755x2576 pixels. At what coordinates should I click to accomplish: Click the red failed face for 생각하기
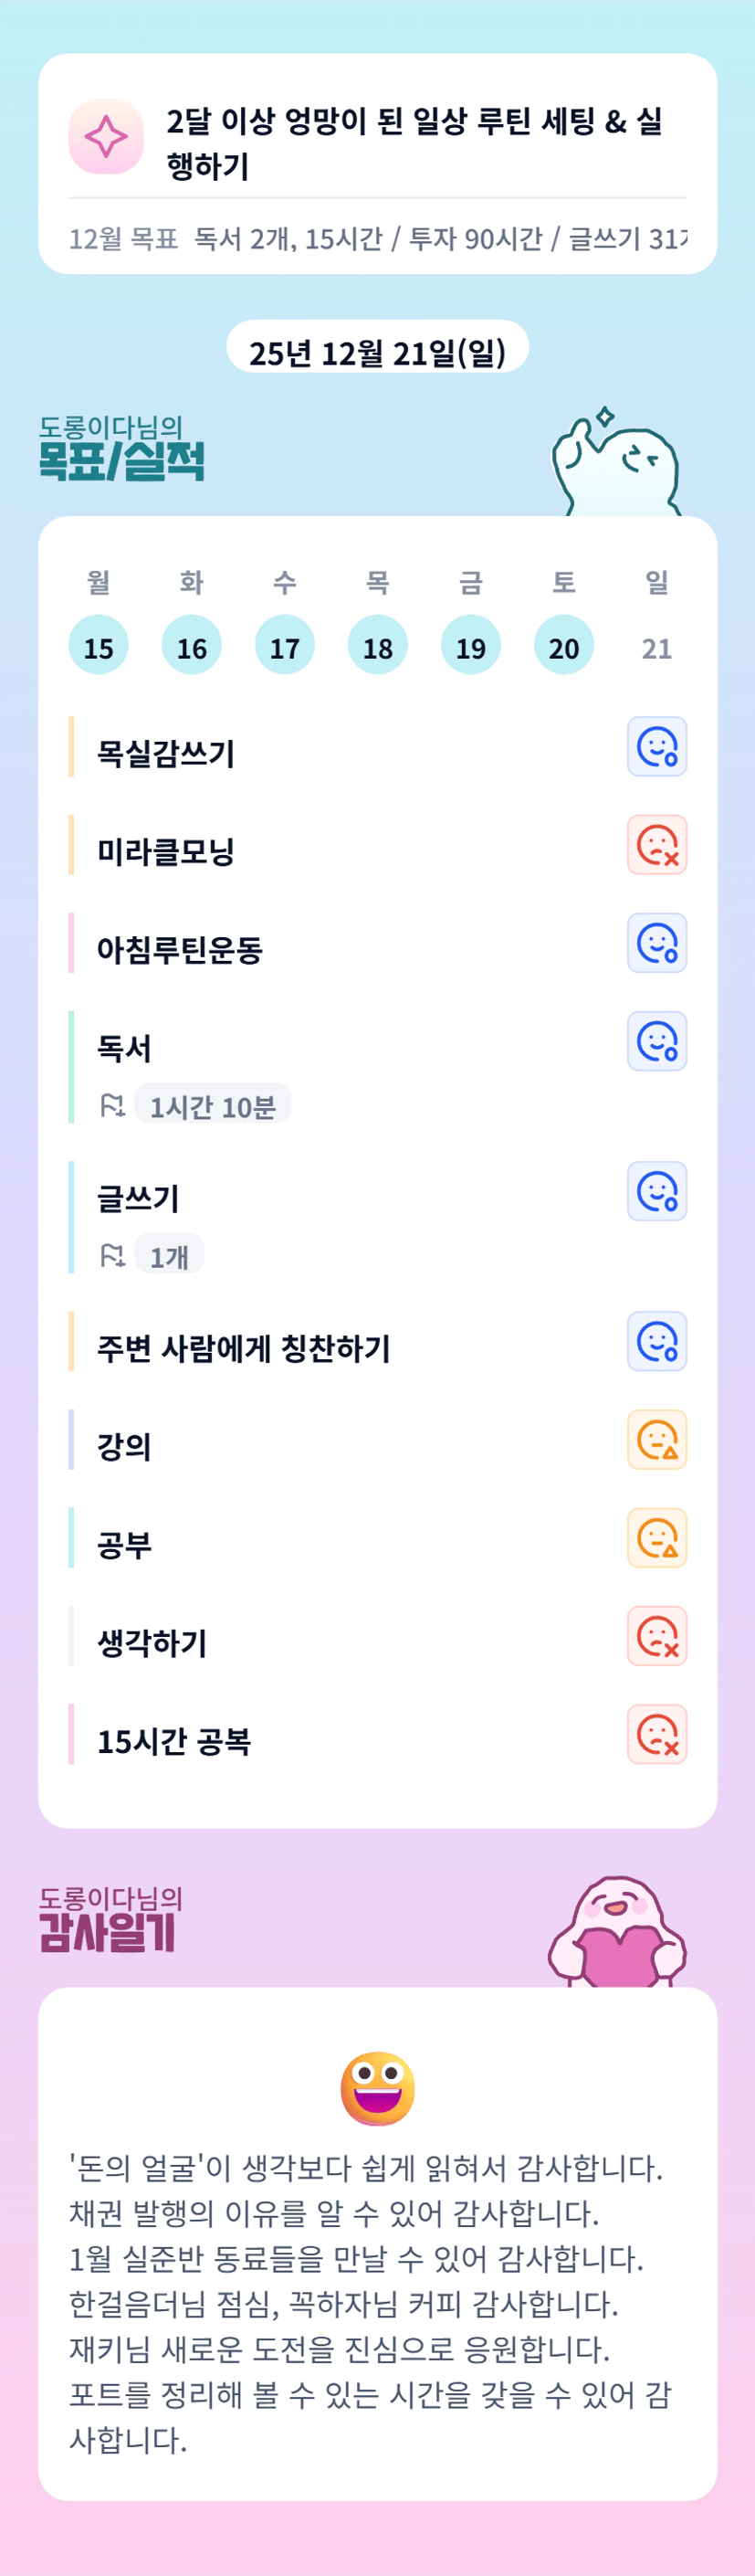tap(657, 1636)
